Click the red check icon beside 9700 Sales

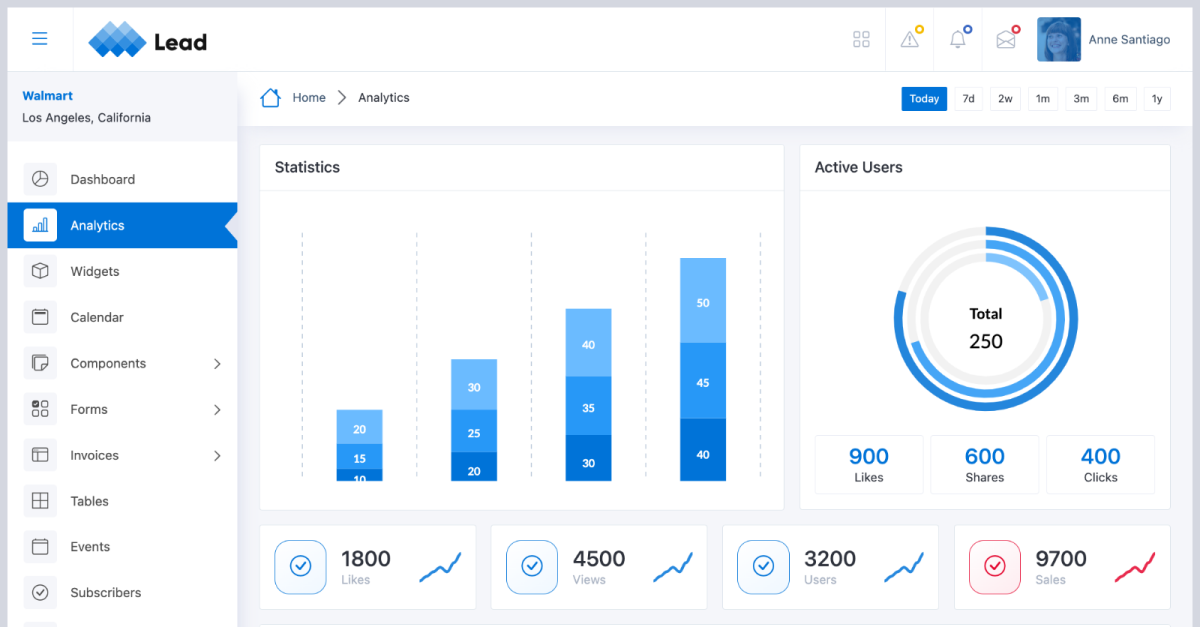995,567
